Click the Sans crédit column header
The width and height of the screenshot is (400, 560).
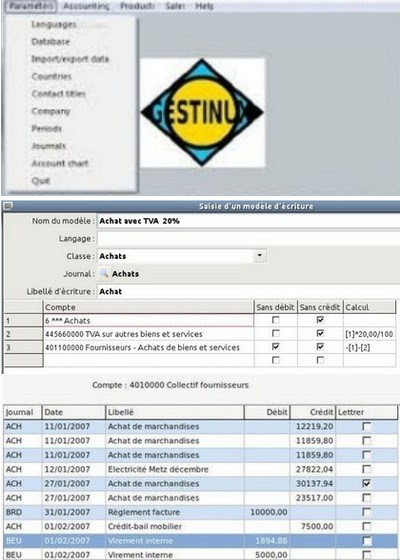(320, 307)
